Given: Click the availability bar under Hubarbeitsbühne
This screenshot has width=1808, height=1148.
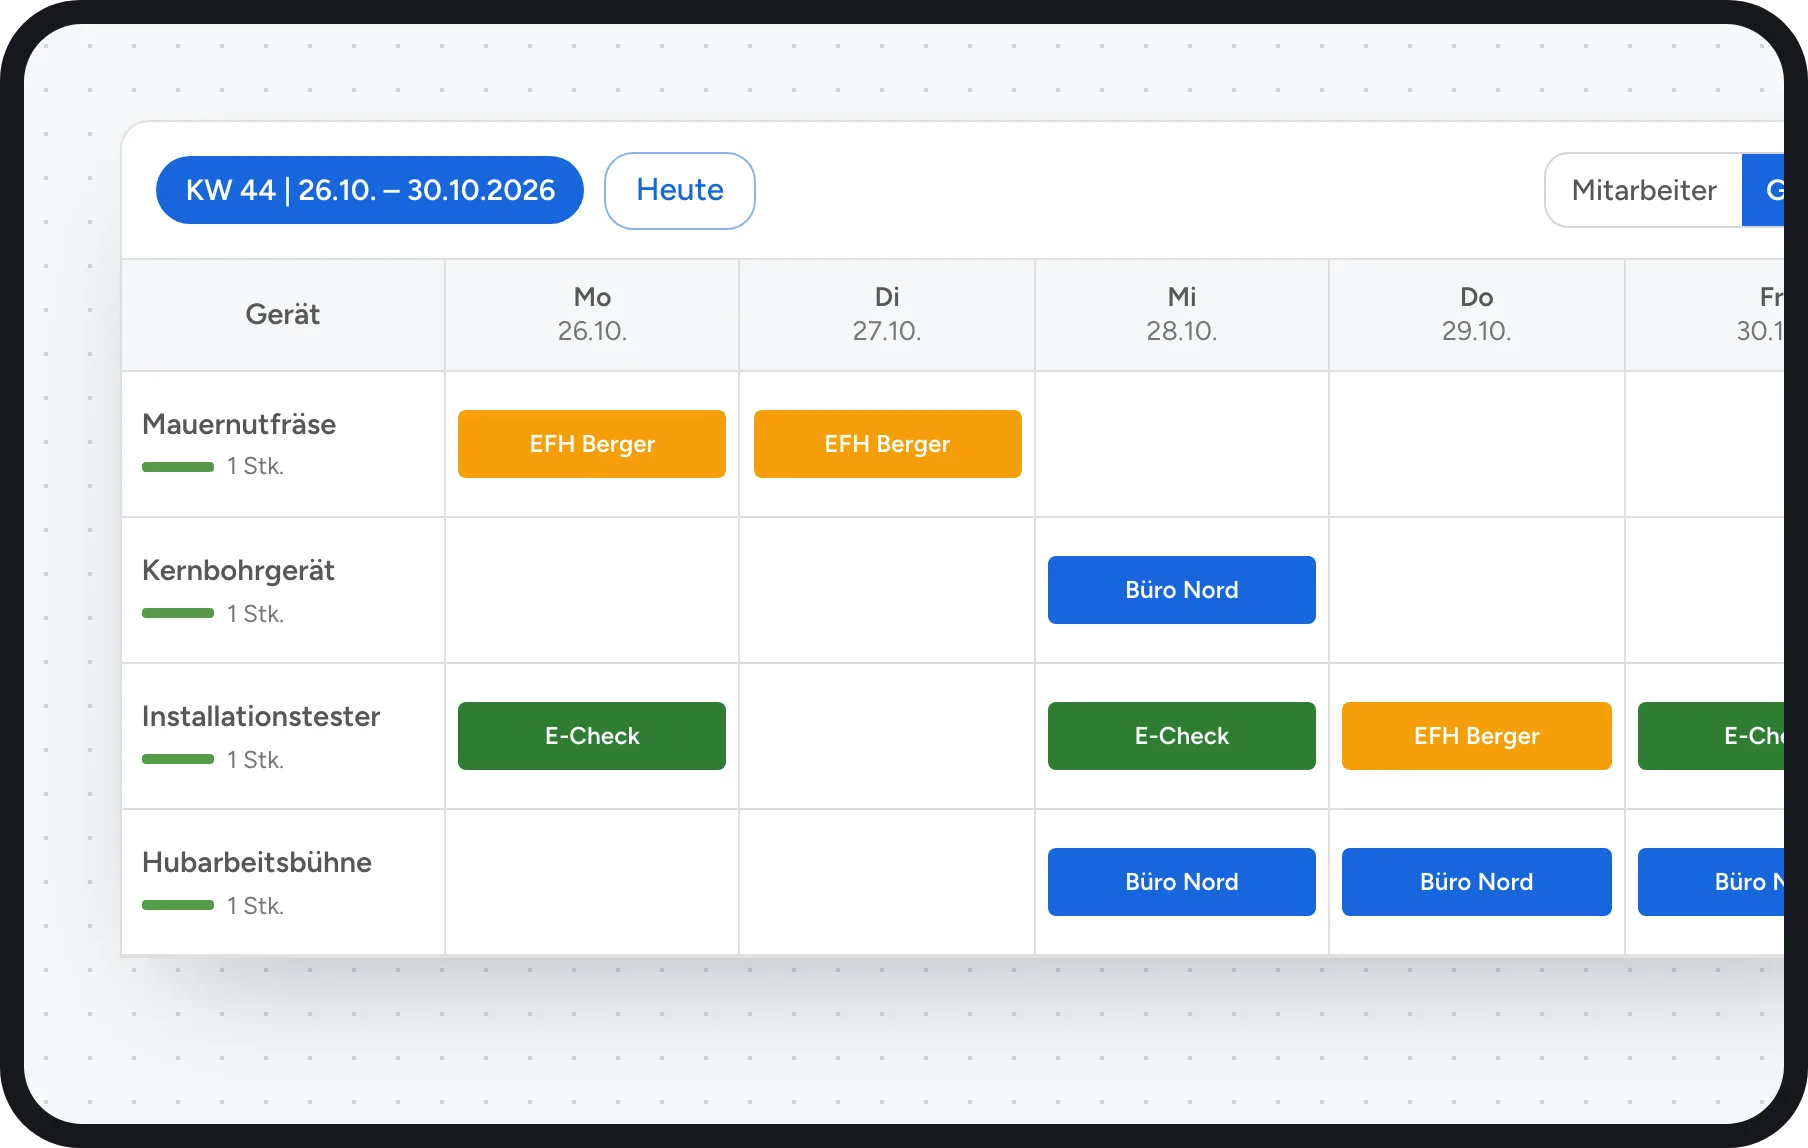Looking at the screenshot, I should pyautogui.click(x=178, y=905).
